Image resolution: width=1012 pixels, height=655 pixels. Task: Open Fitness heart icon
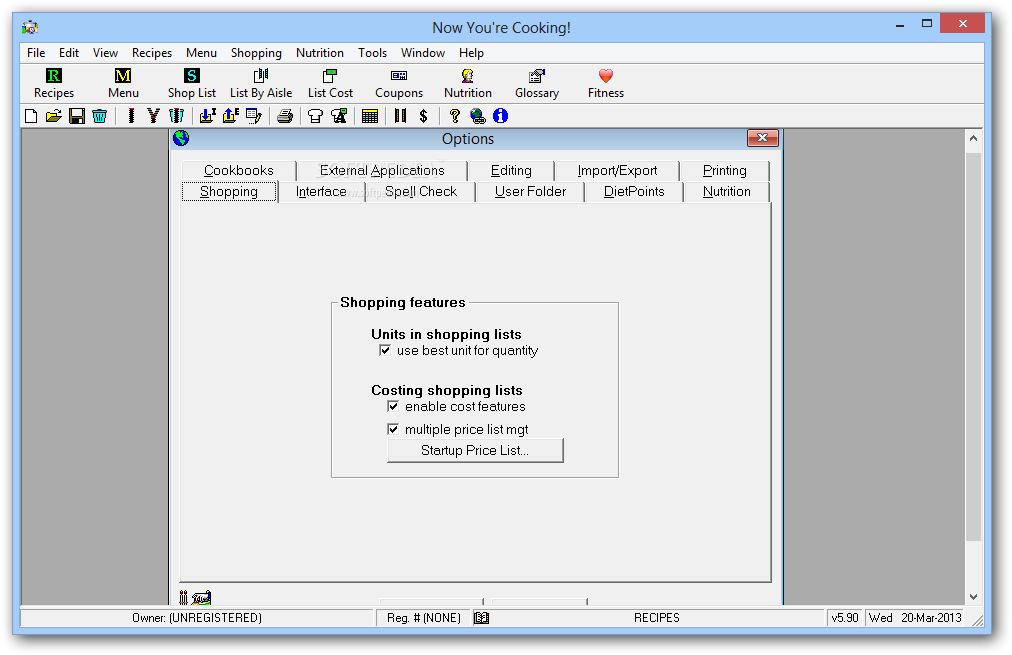[x=605, y=84]
